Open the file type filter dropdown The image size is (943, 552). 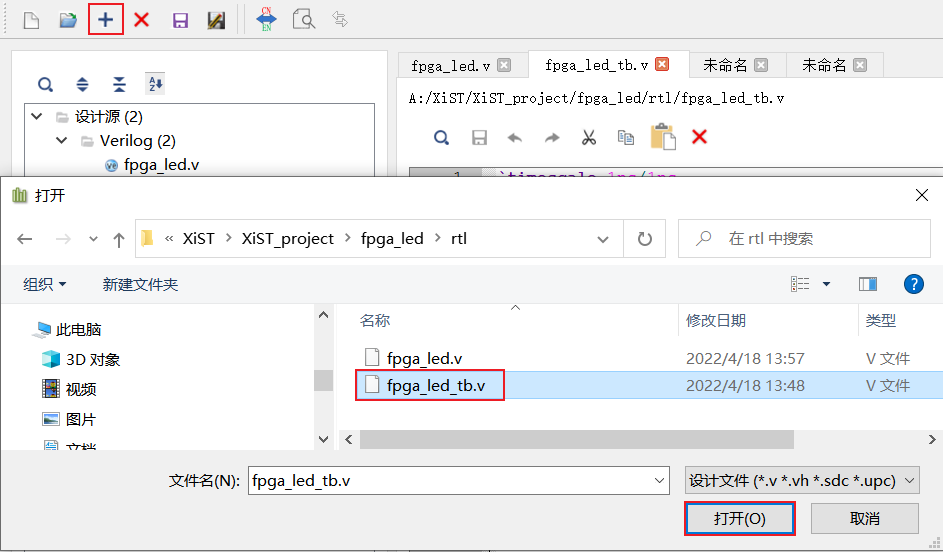[801, 480]
